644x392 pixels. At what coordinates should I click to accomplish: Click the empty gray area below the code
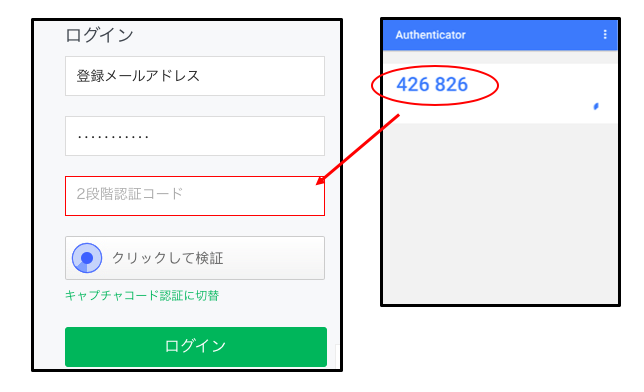click(500, 213)
